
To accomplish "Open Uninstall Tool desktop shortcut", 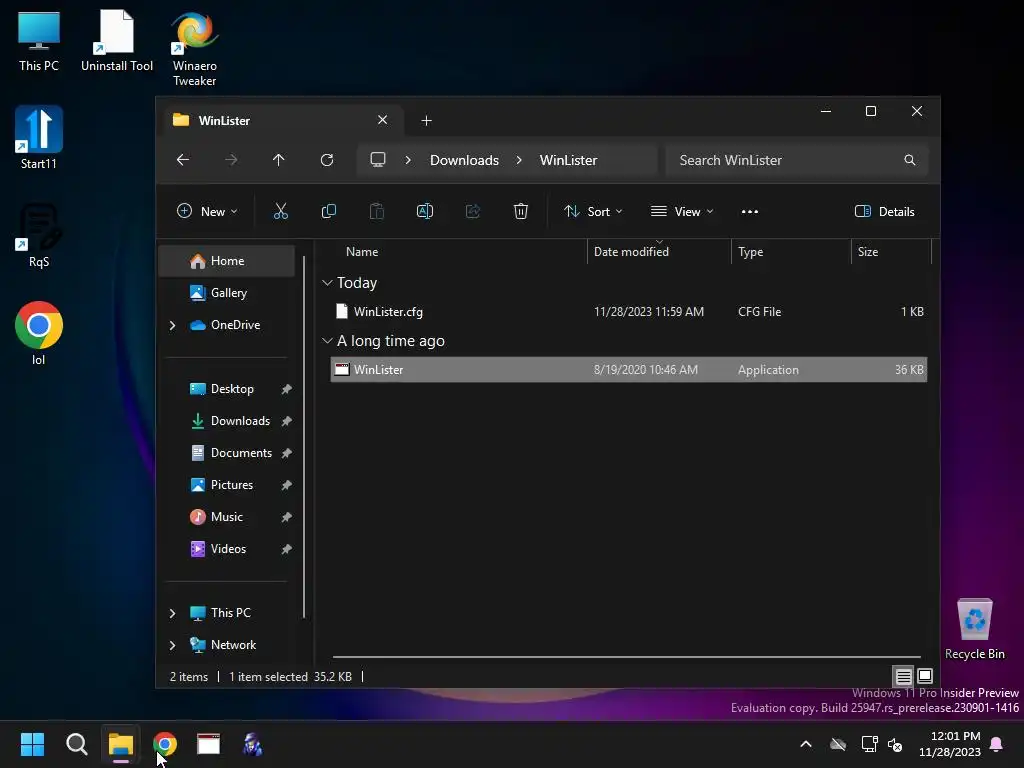I will tap(117, 41).
